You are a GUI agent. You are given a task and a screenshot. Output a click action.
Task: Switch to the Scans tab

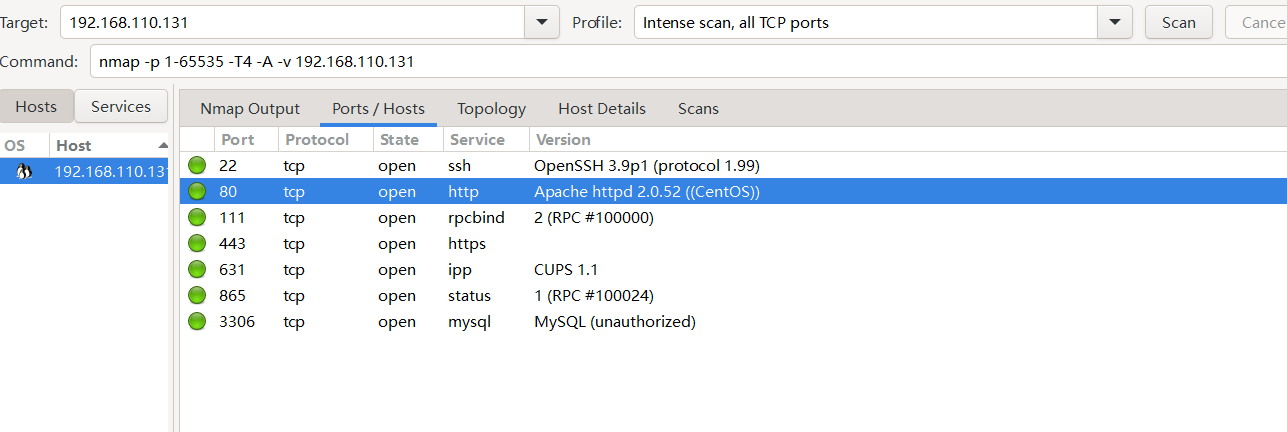(x=698, y=109)
